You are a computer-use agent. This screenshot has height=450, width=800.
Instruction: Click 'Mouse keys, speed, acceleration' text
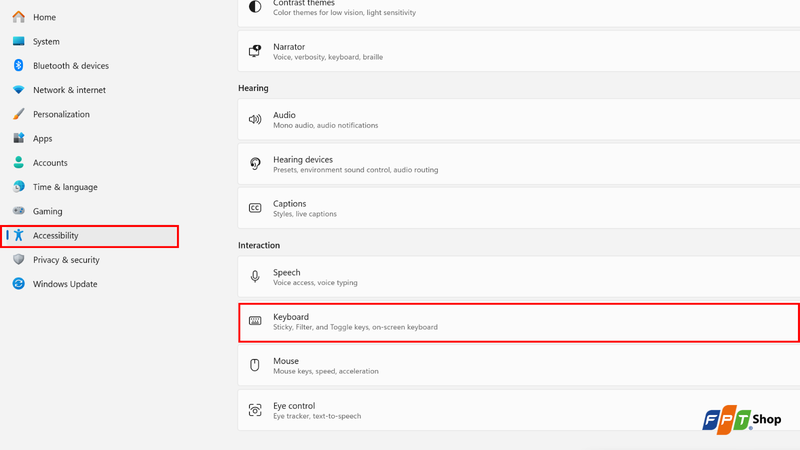point(326,371)
